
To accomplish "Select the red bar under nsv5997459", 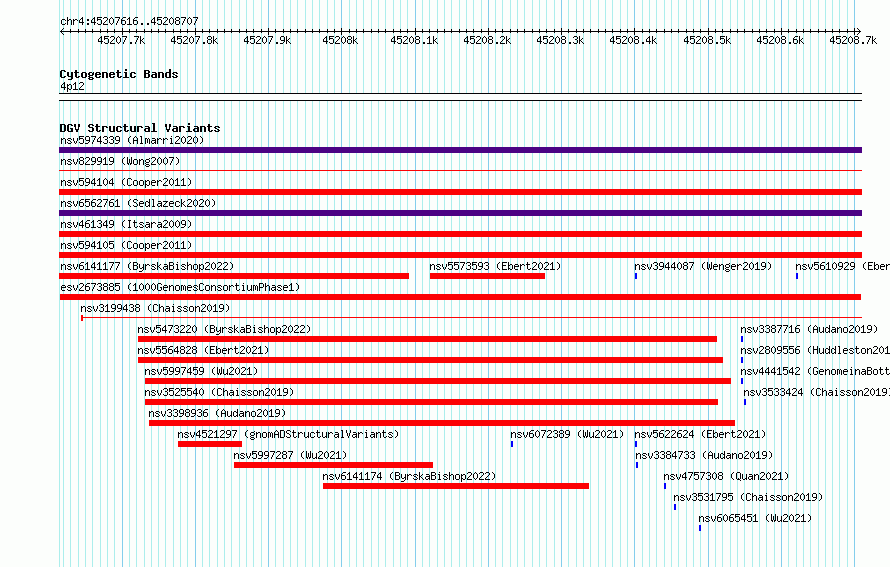I will point(438,381).
